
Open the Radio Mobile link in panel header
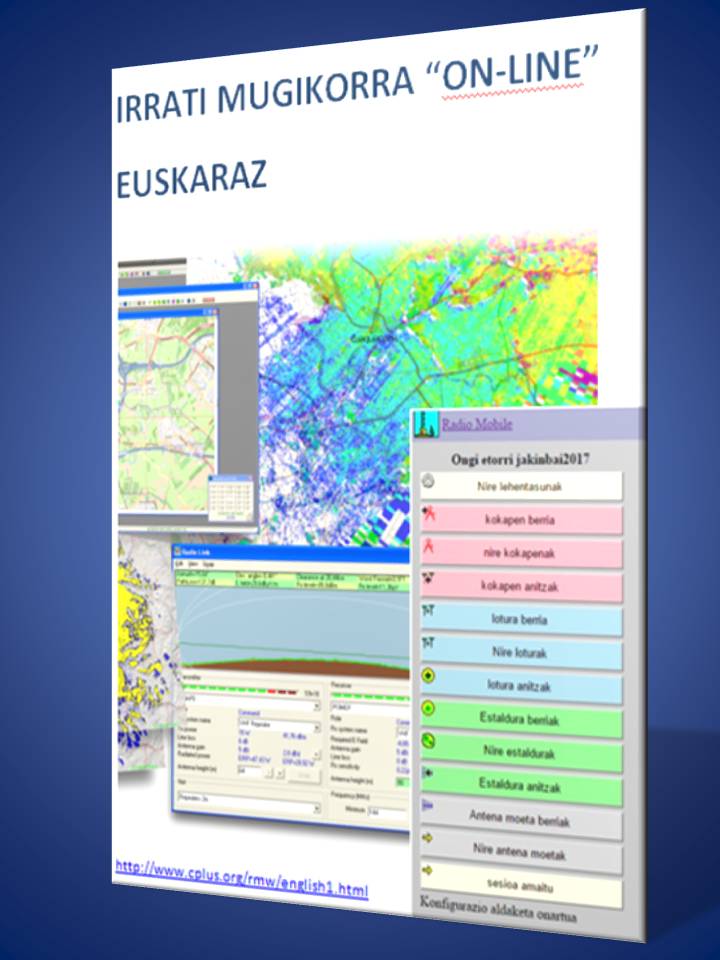477,424
